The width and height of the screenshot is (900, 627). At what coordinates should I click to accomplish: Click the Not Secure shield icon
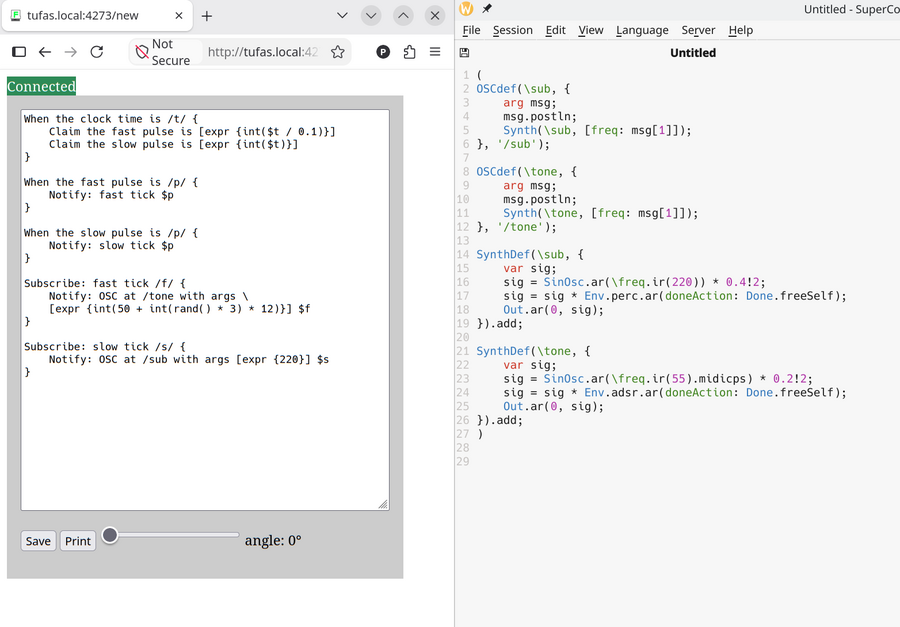pos(142,52)
